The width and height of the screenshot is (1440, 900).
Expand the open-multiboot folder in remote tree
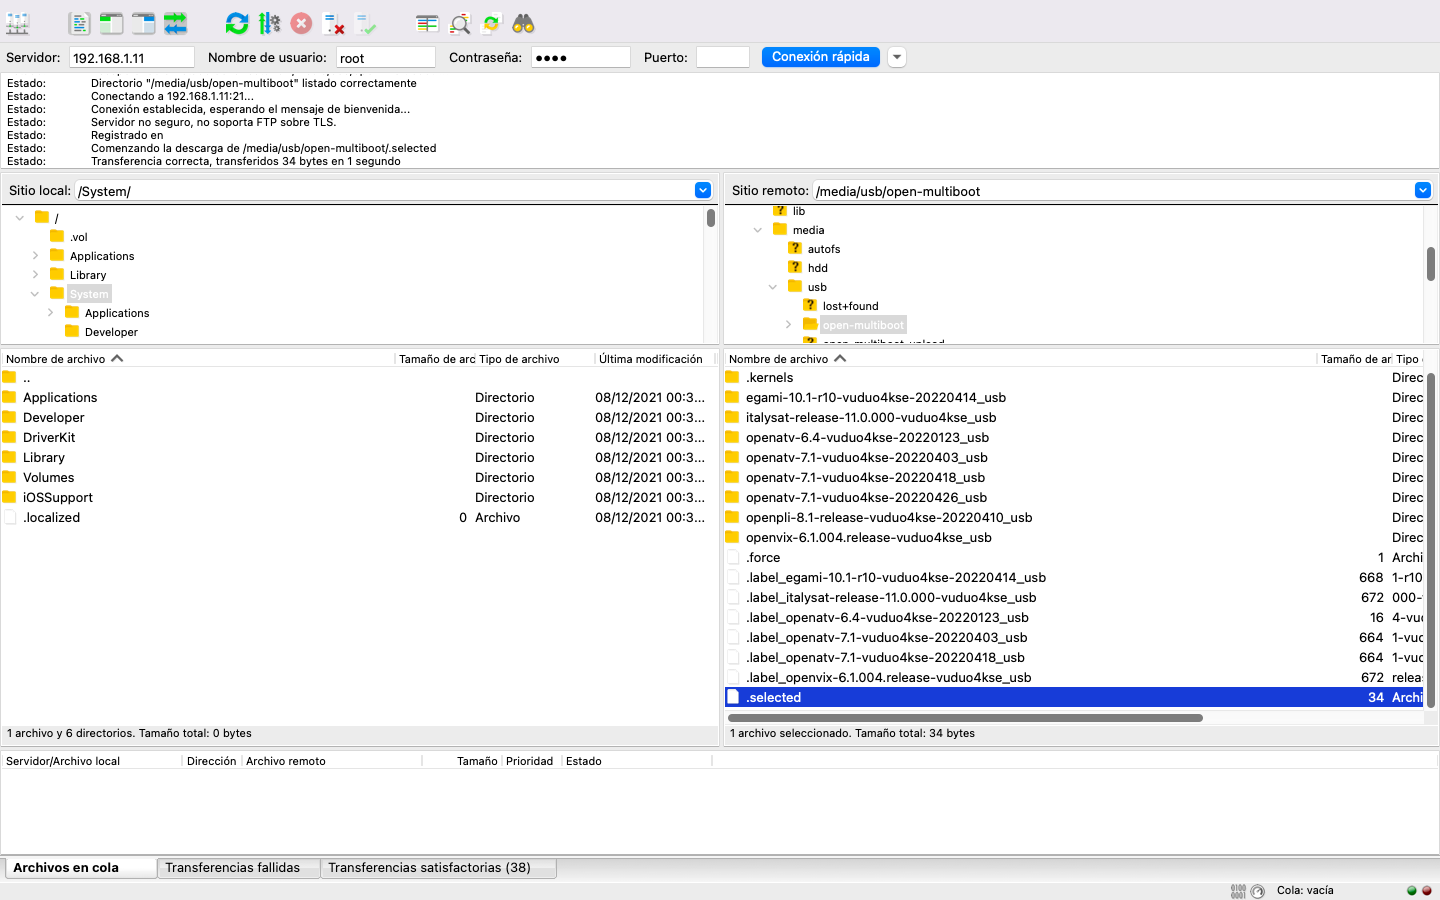788,325
